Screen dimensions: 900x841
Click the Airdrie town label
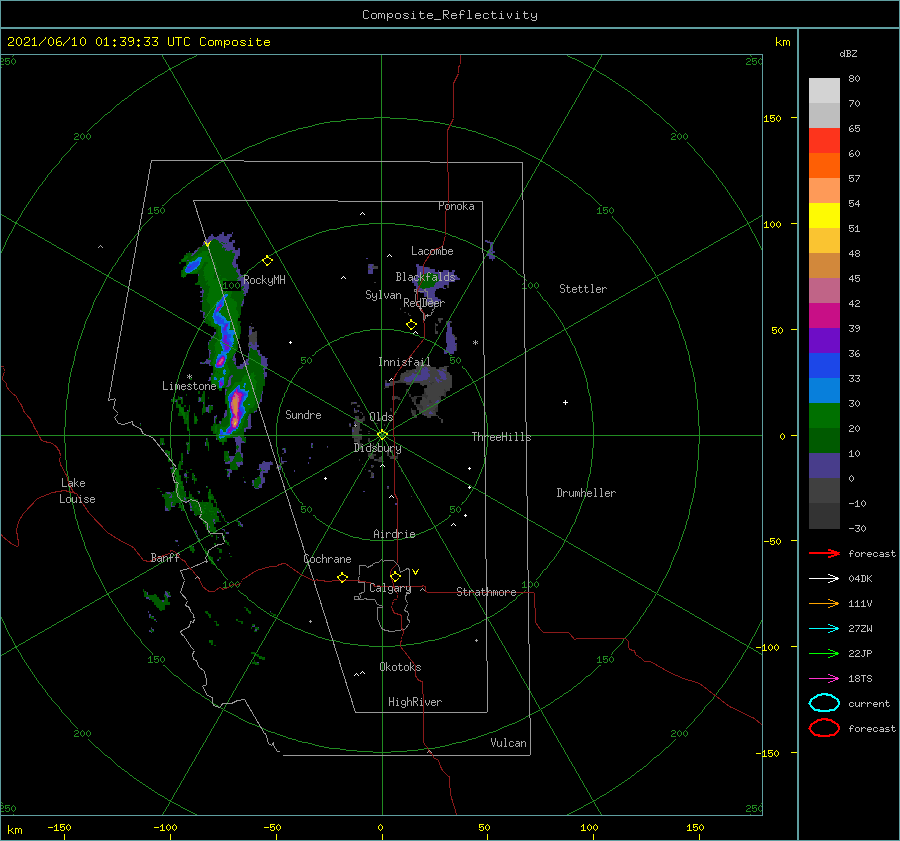(x=394, y=534)
